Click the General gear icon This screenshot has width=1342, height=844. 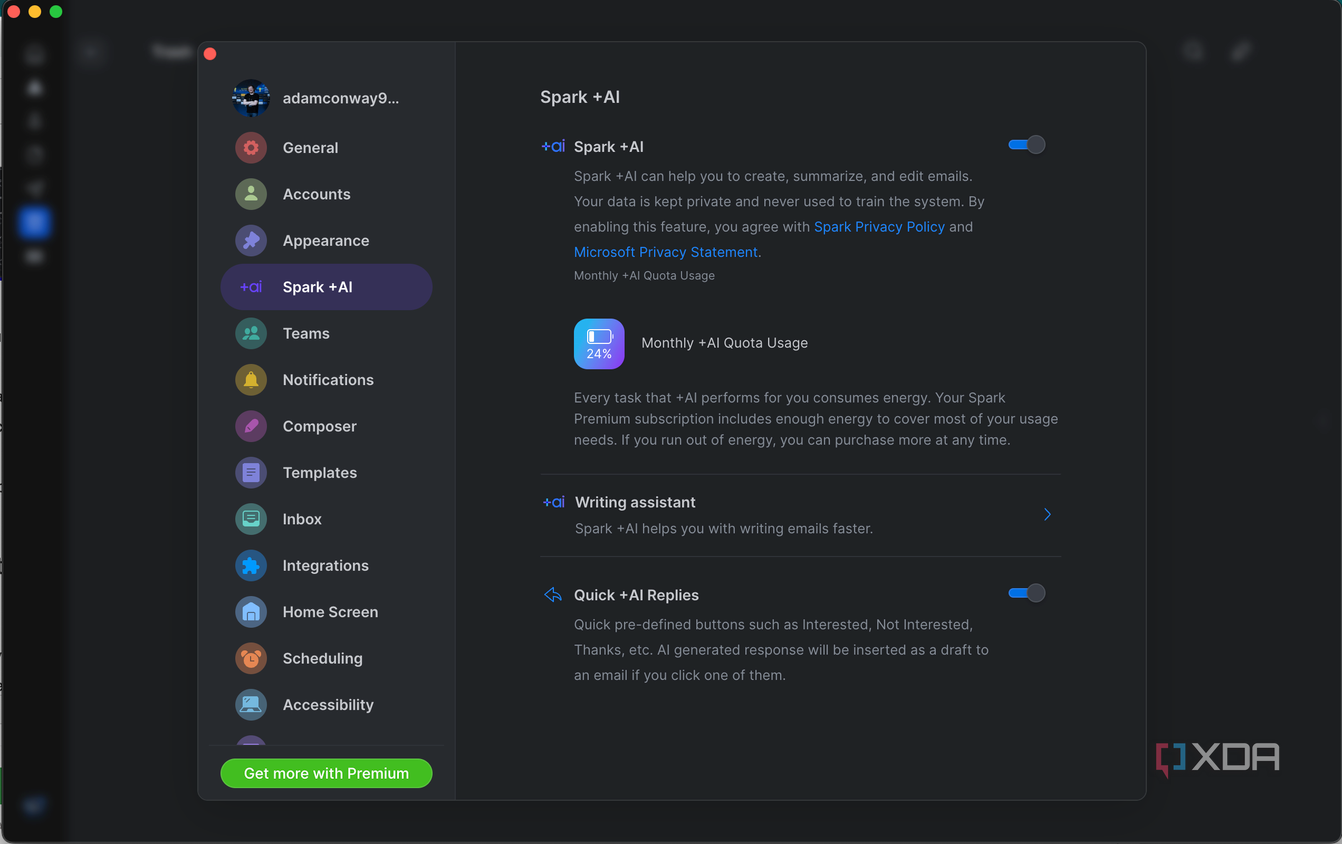coord(251,148)
